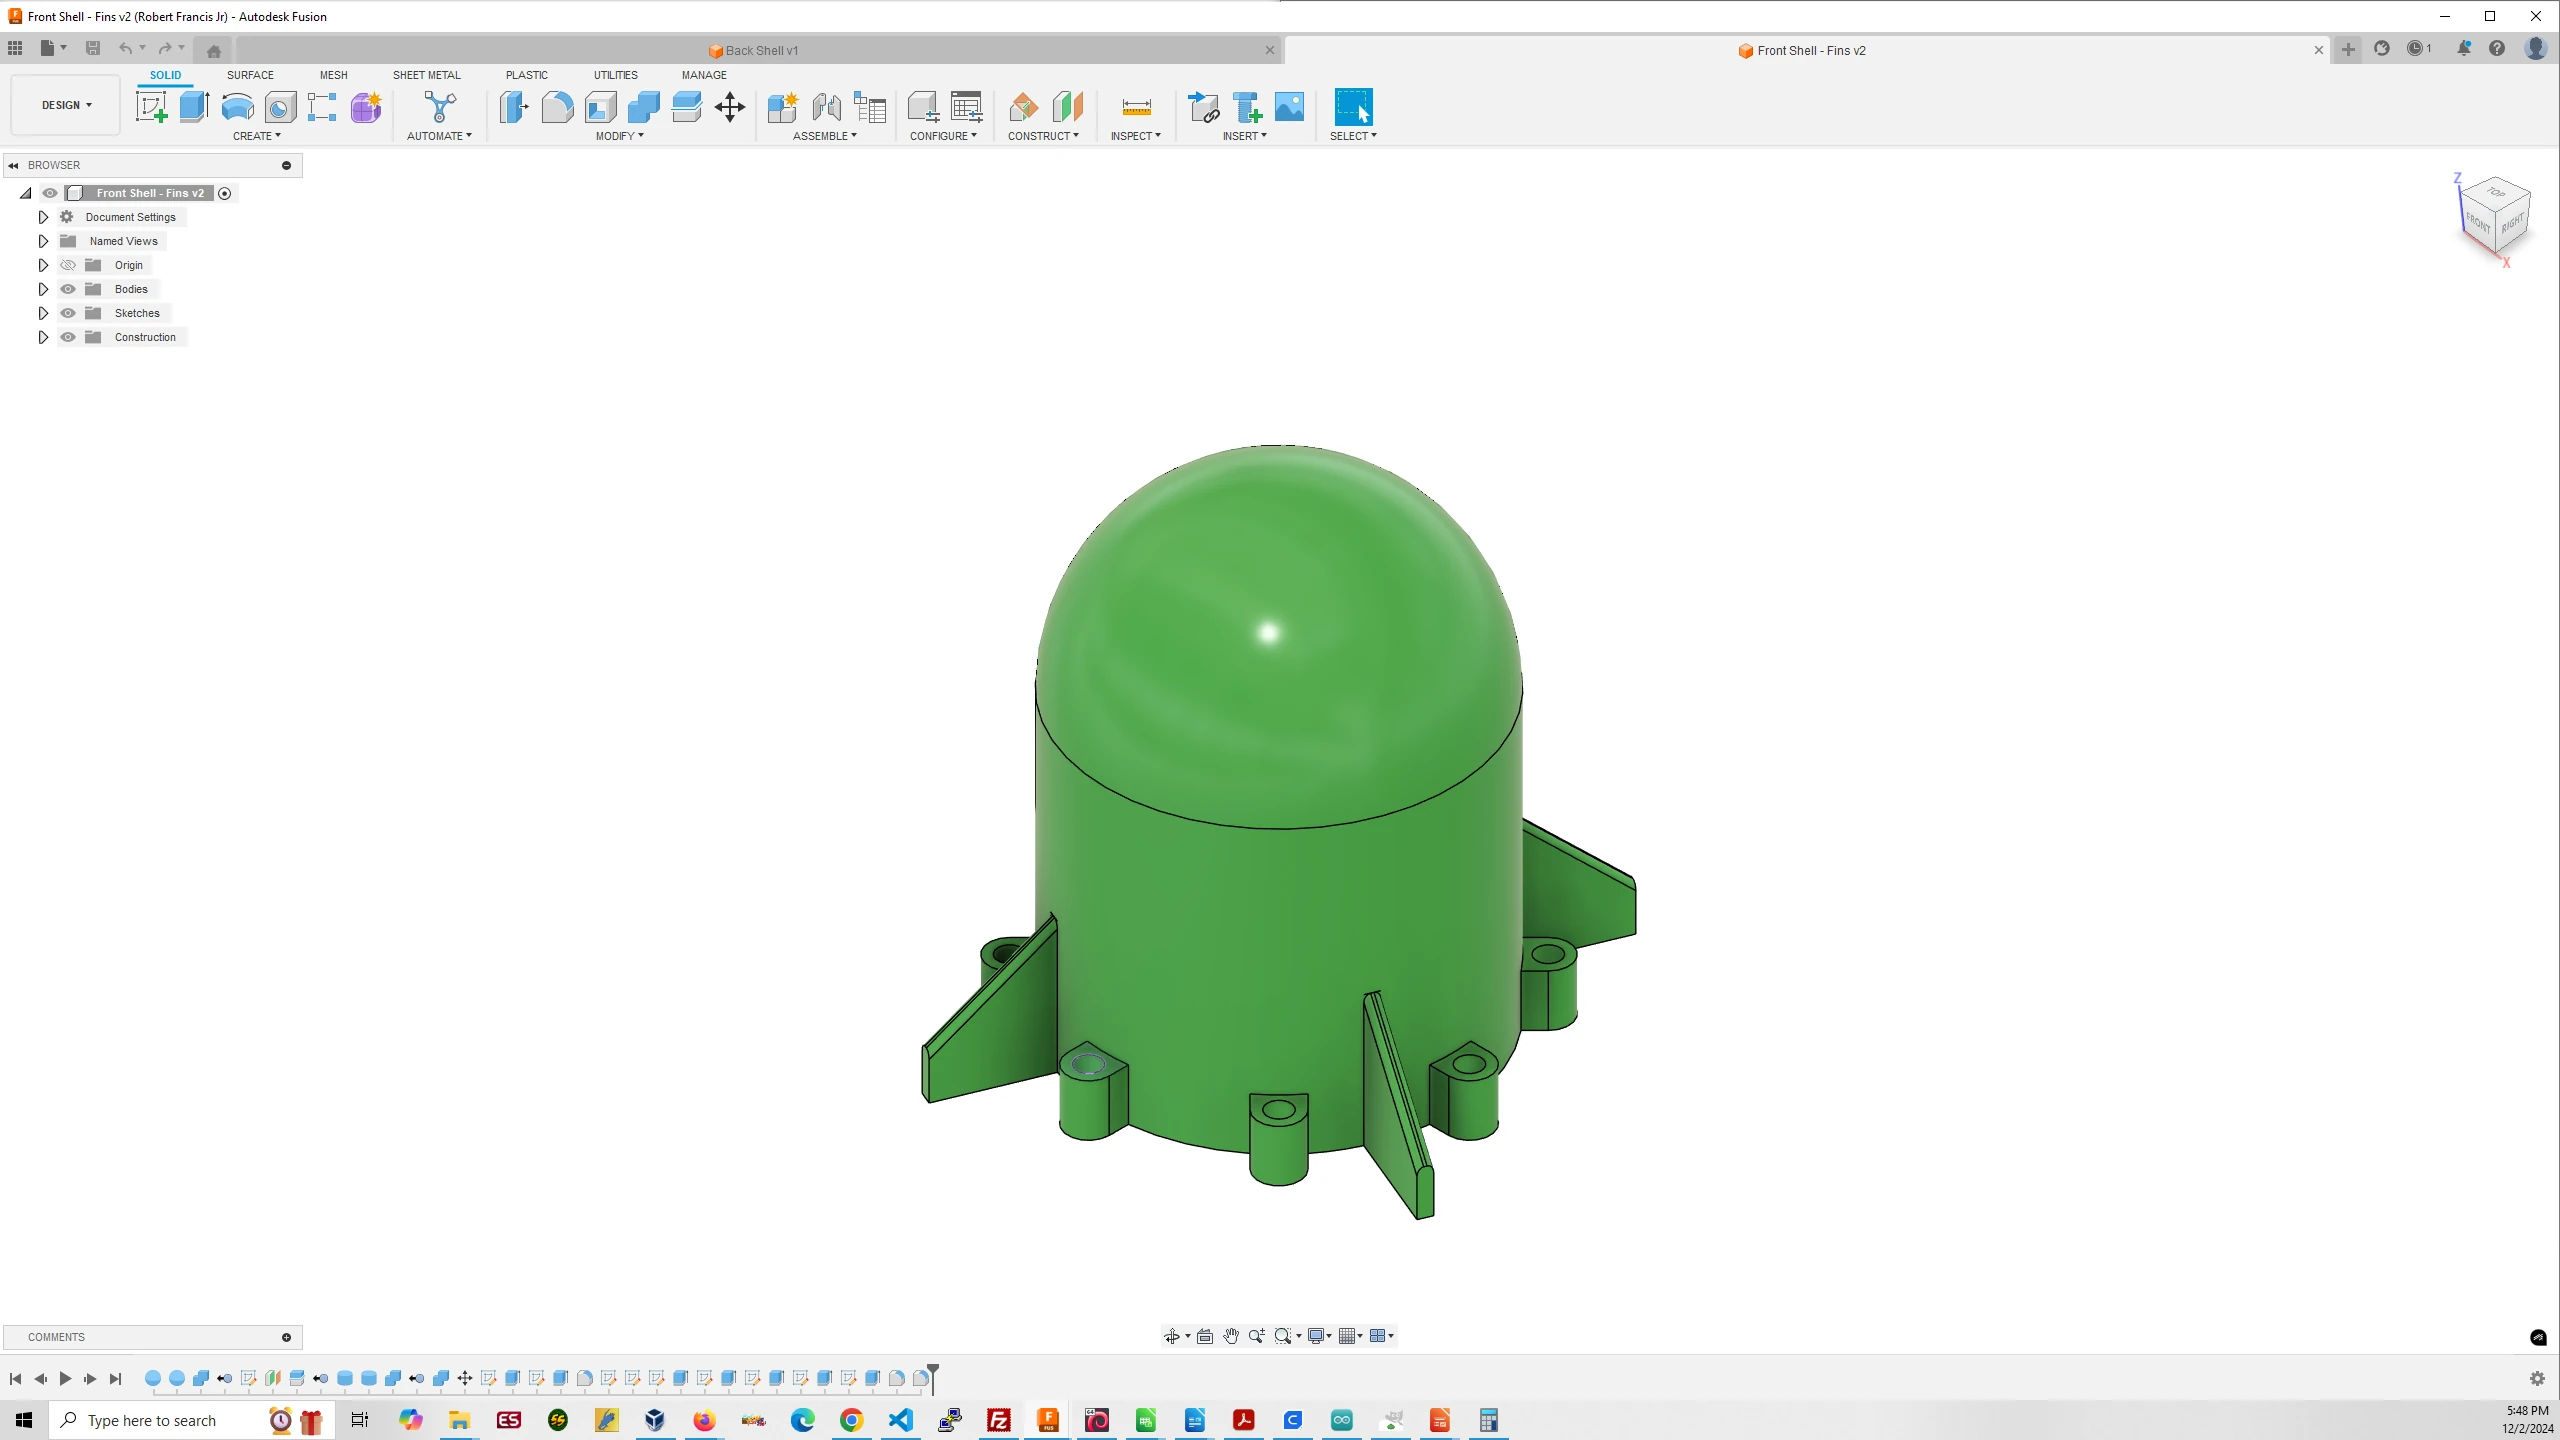Switch to the UTILITIES tab
The image size is (2560, 1440).
point(616,75)
